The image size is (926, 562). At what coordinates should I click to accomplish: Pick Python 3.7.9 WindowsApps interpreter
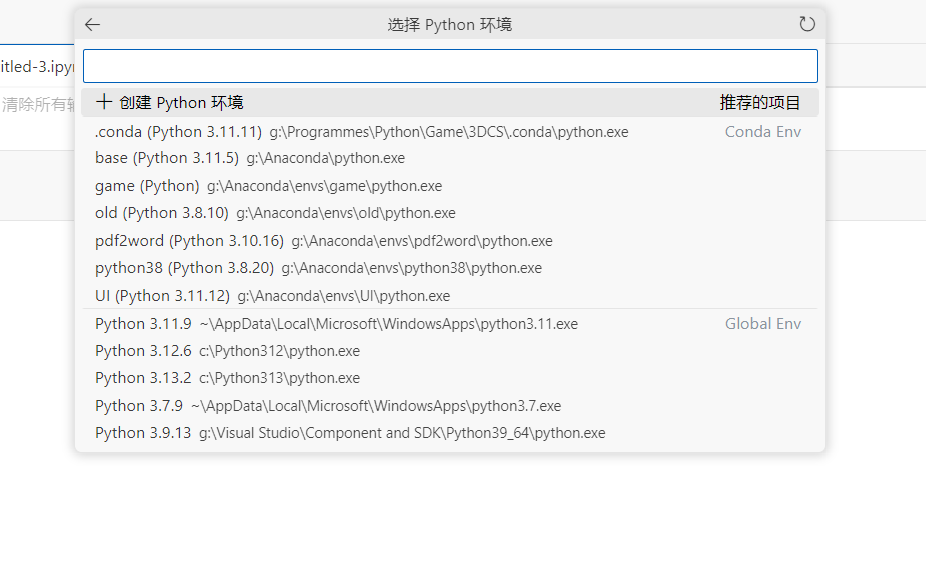(450, 406)
